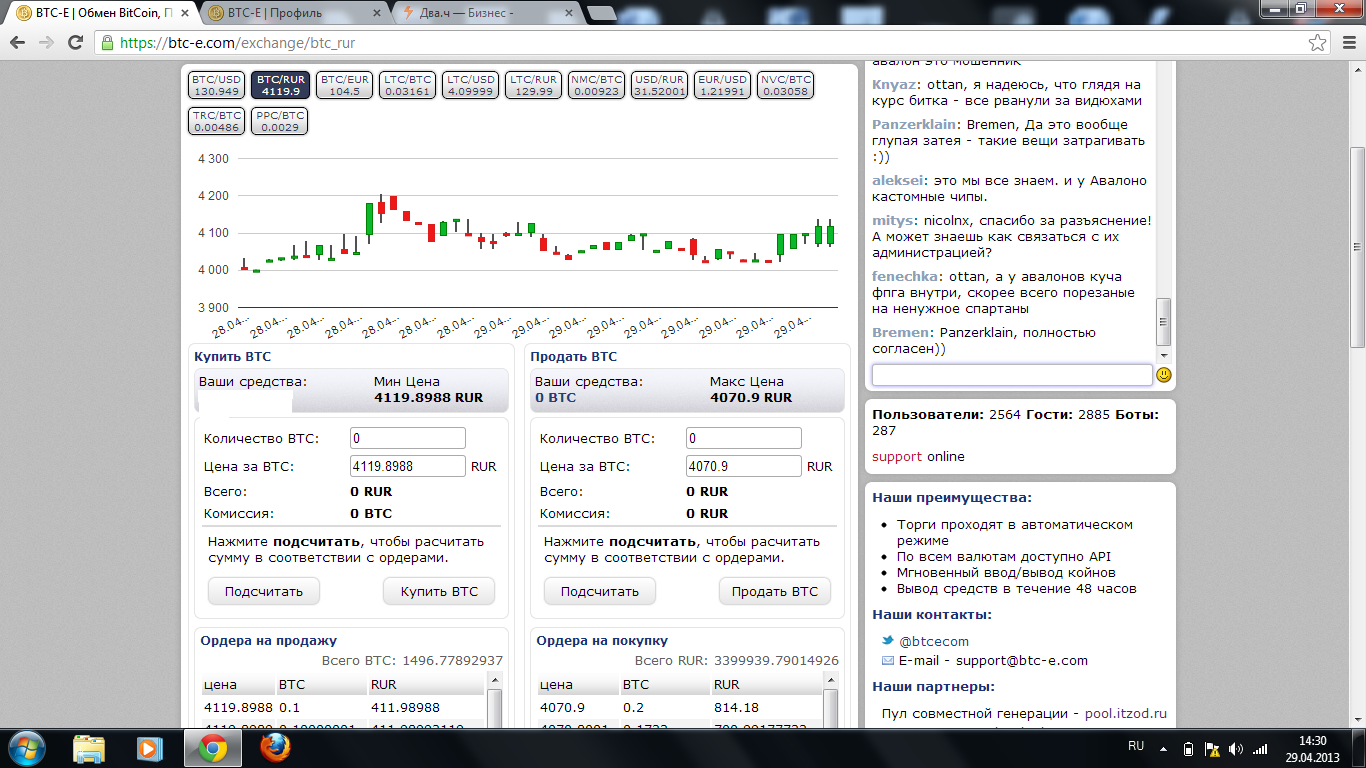1366x768 pixels.
Task: Select the NVC/BTC pair
Action: [786, 85]
